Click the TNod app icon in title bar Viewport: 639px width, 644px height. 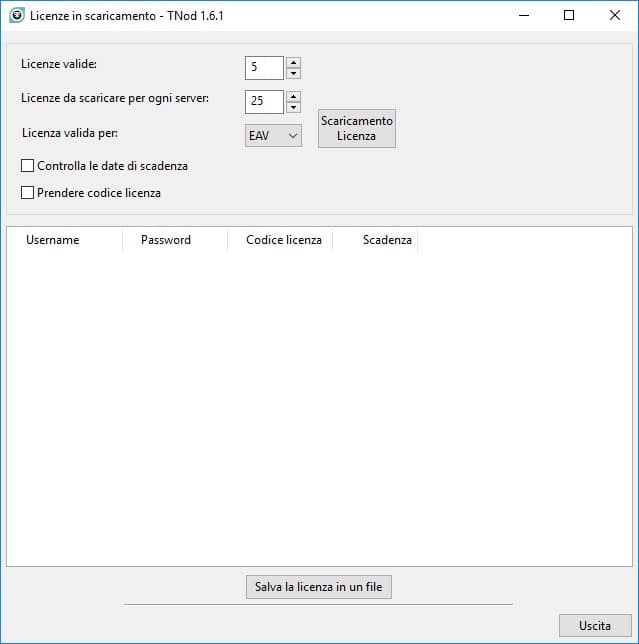[17, 16]
